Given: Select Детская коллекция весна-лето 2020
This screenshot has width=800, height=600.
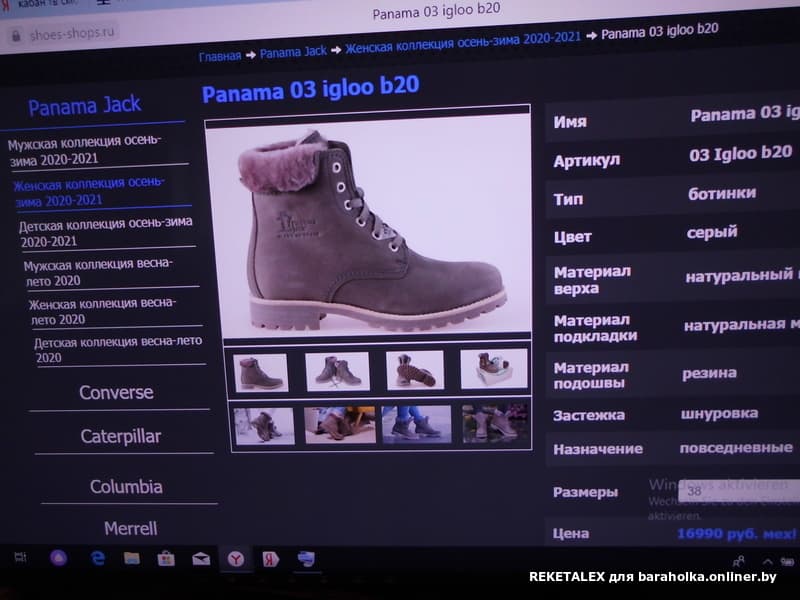Looking at the screenshot, I should pos(118,349).
